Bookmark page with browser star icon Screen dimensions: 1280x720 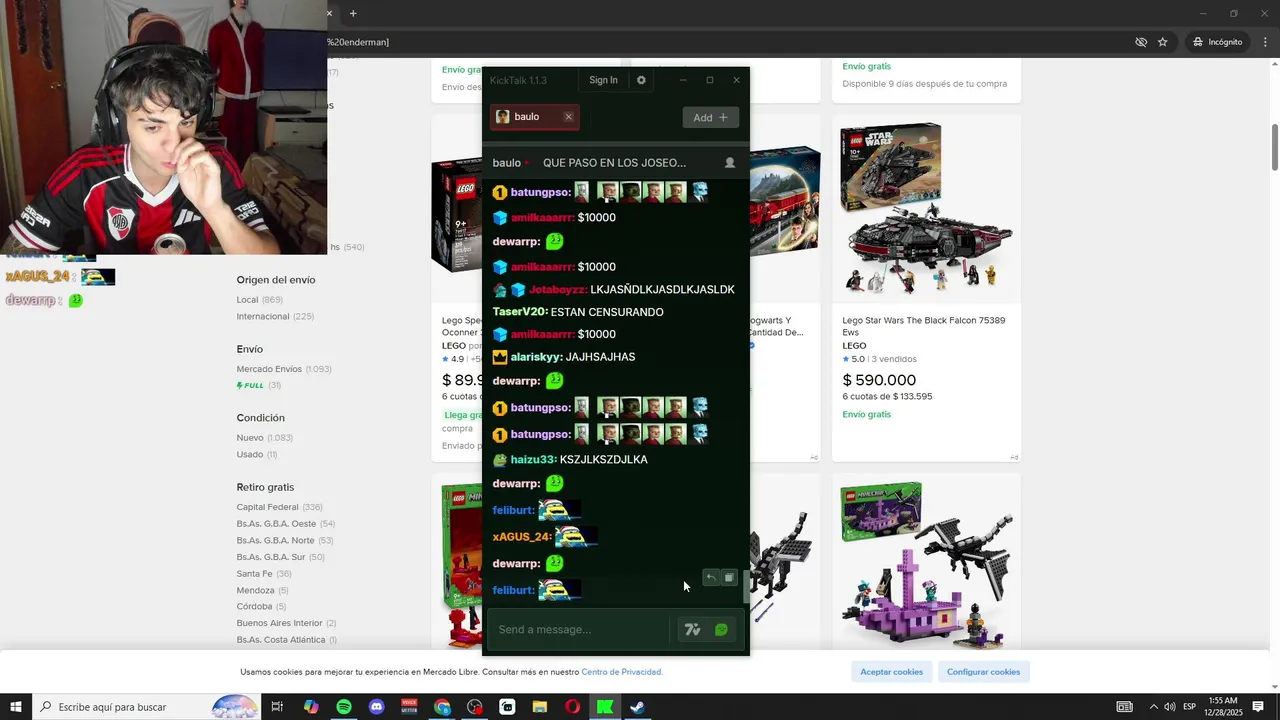coord(1162,42)
